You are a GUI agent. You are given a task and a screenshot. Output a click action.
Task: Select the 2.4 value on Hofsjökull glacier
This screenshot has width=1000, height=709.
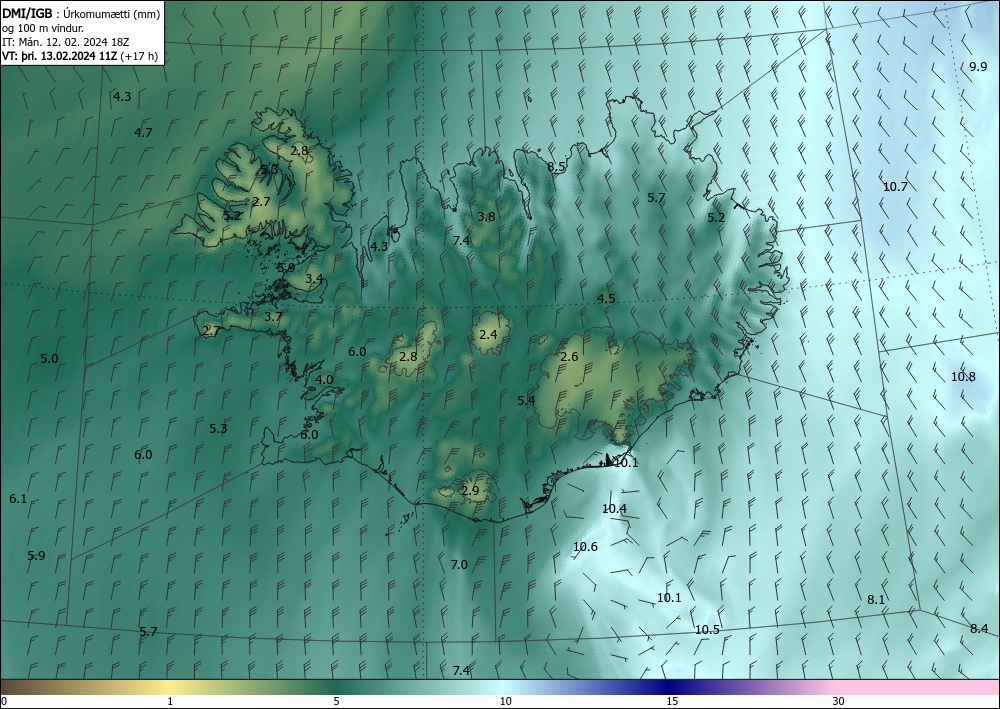click(488, 334)
